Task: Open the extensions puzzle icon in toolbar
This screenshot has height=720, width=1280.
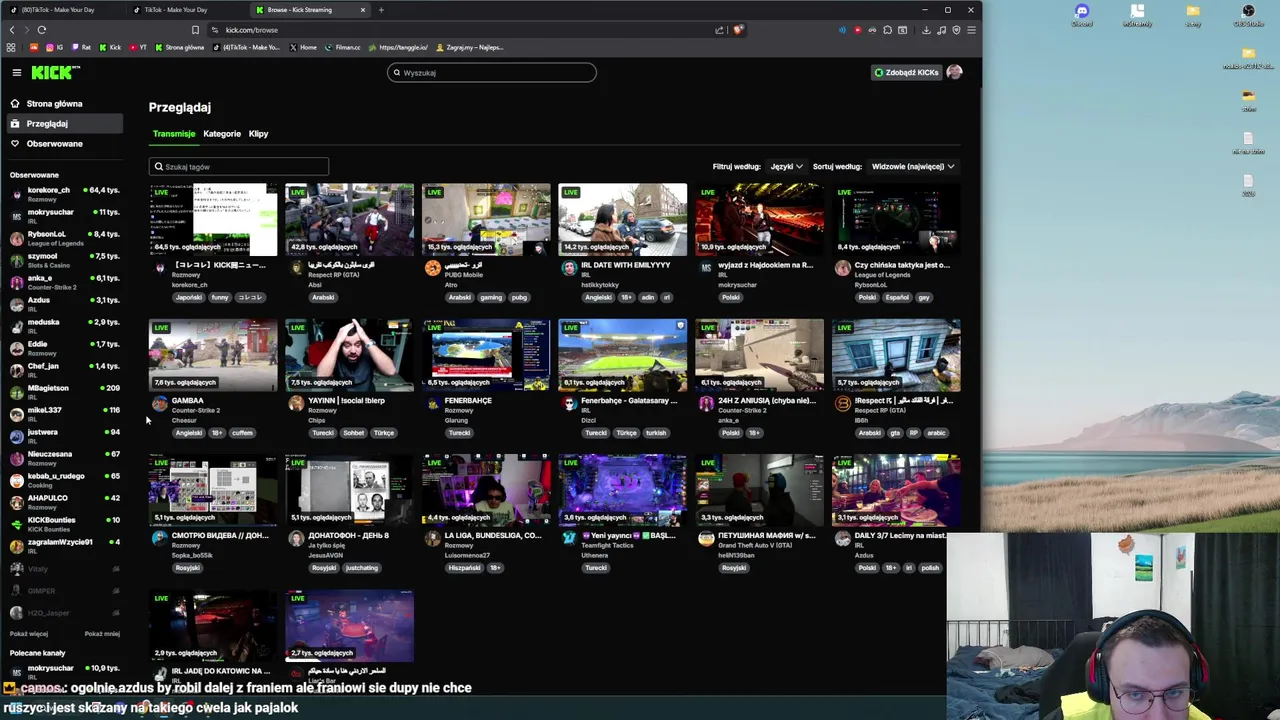Action: coord(887,30)
